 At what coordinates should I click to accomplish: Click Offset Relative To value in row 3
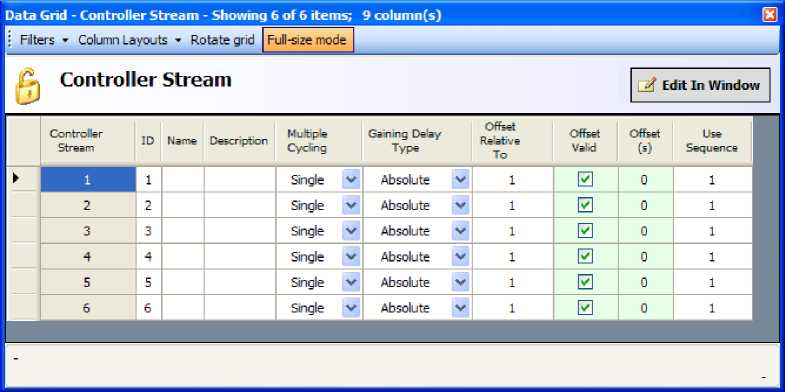(513, 231)
